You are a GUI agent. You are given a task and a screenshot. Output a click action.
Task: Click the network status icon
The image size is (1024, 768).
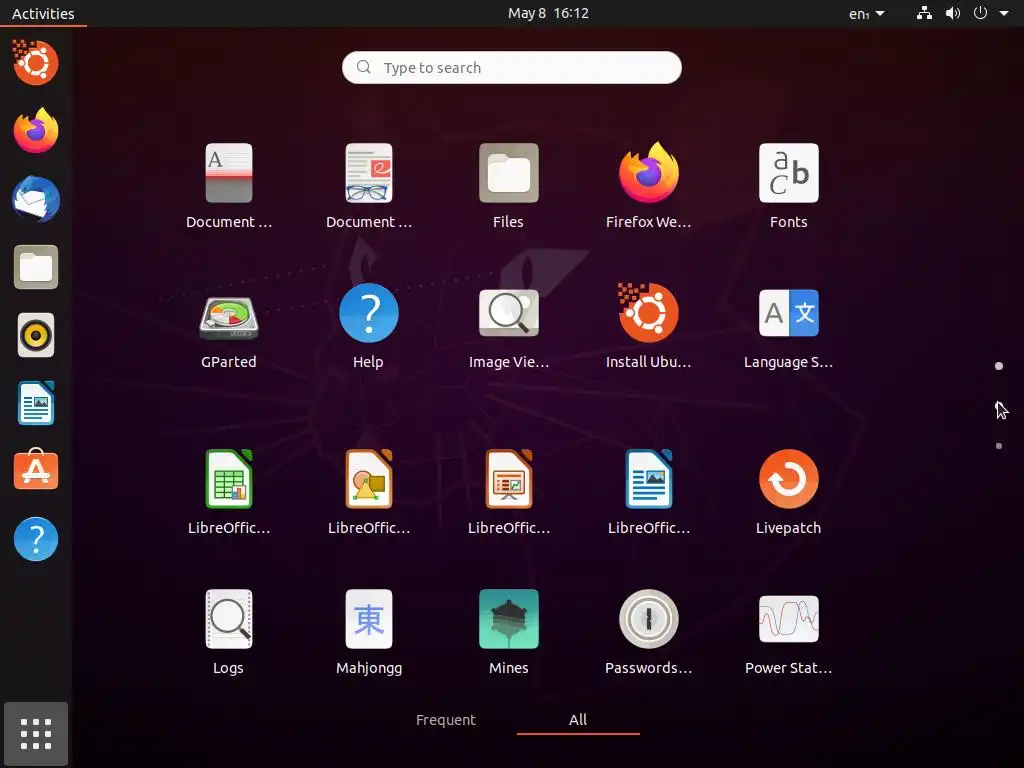924,13
